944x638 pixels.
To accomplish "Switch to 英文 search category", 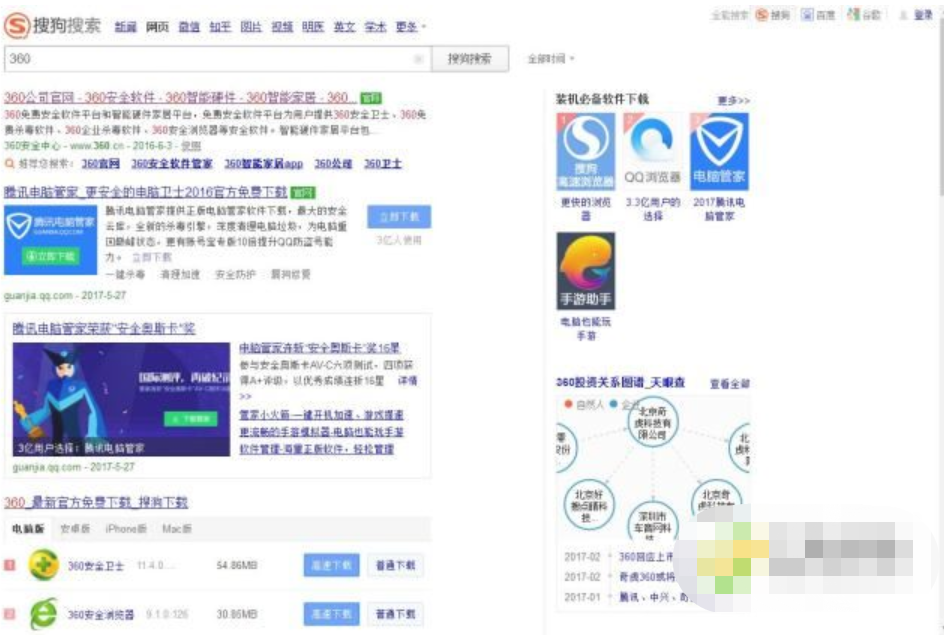I will [x=344, y=27].
